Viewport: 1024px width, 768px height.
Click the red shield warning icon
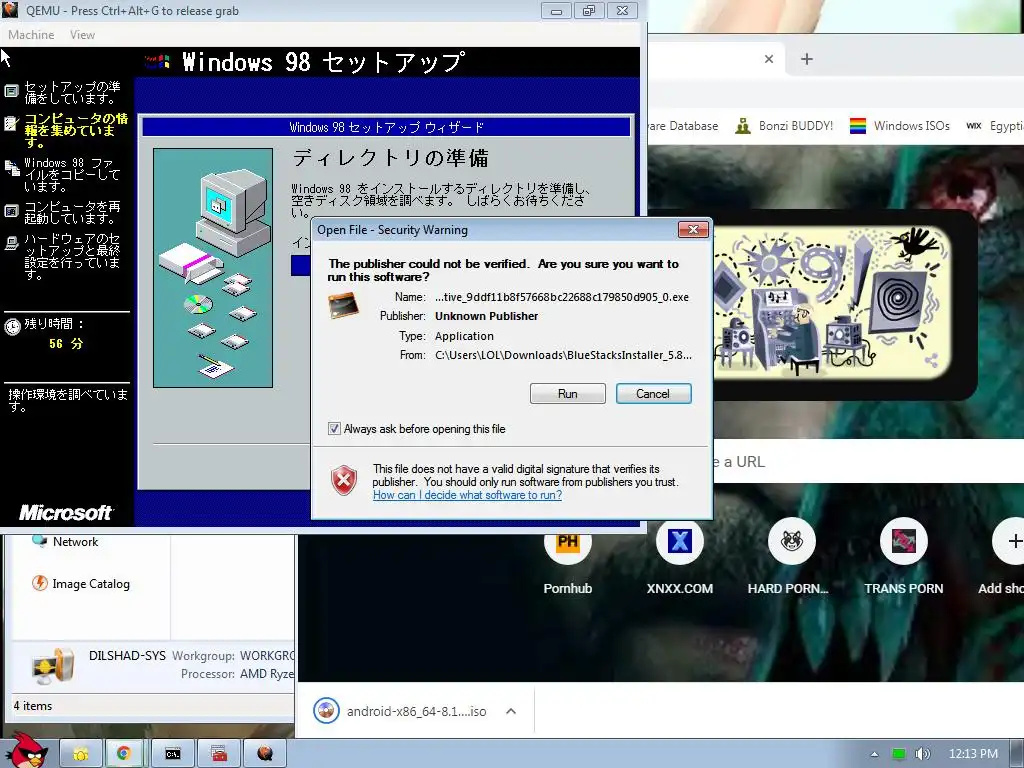344,481
